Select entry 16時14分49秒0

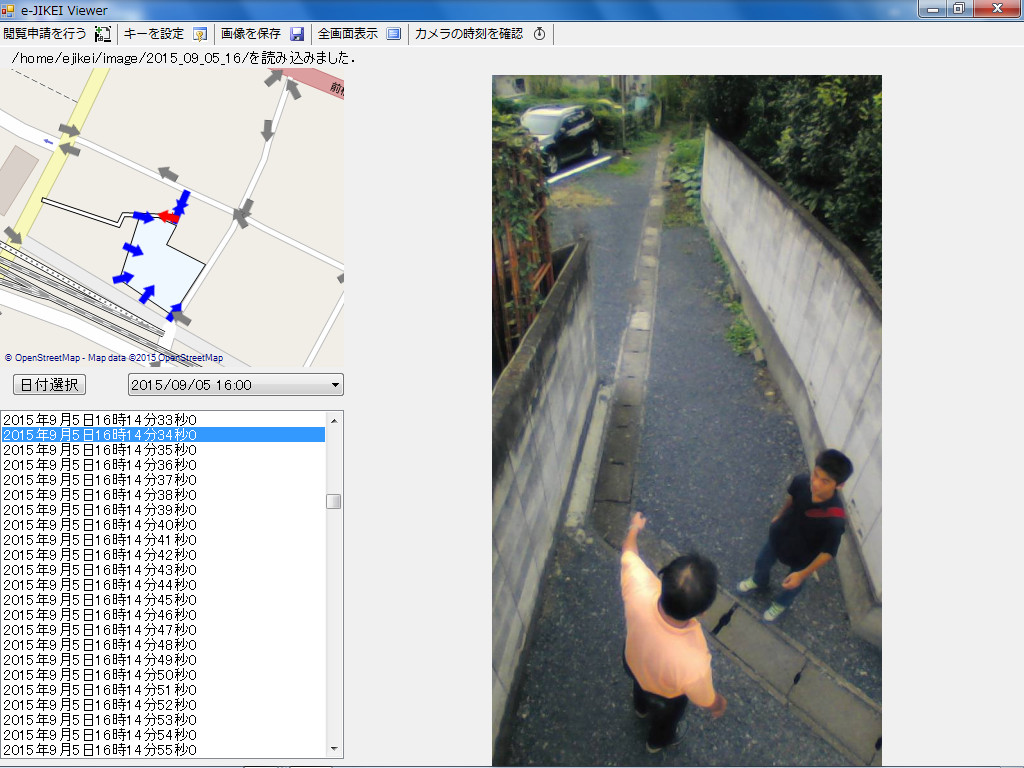(163, 660)
